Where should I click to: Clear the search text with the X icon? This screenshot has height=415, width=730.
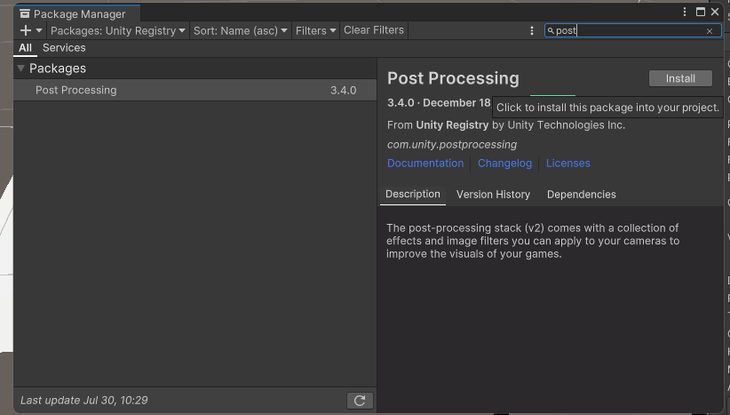coord(710,31)
